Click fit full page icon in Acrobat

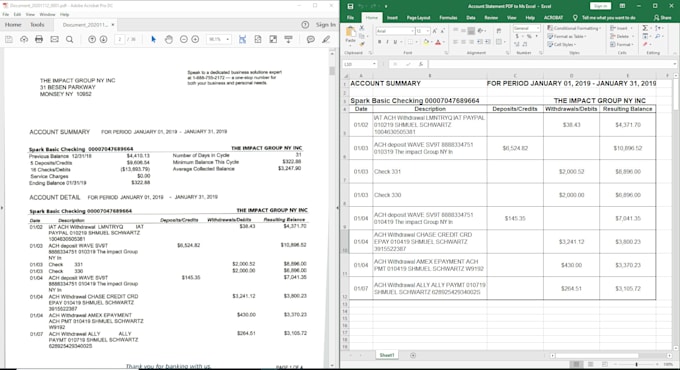tap(258, 39)
